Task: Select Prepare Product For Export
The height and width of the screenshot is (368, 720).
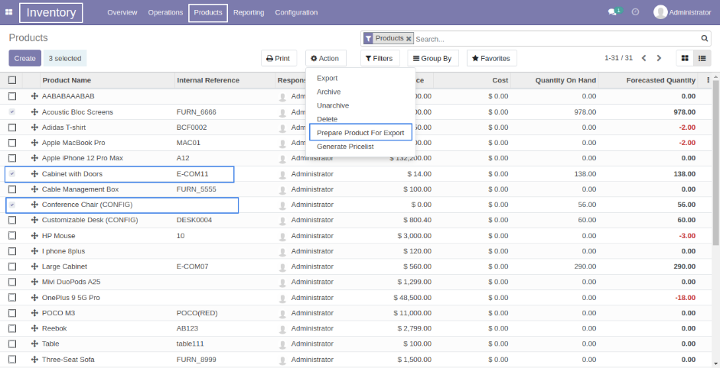Action: 360,133
